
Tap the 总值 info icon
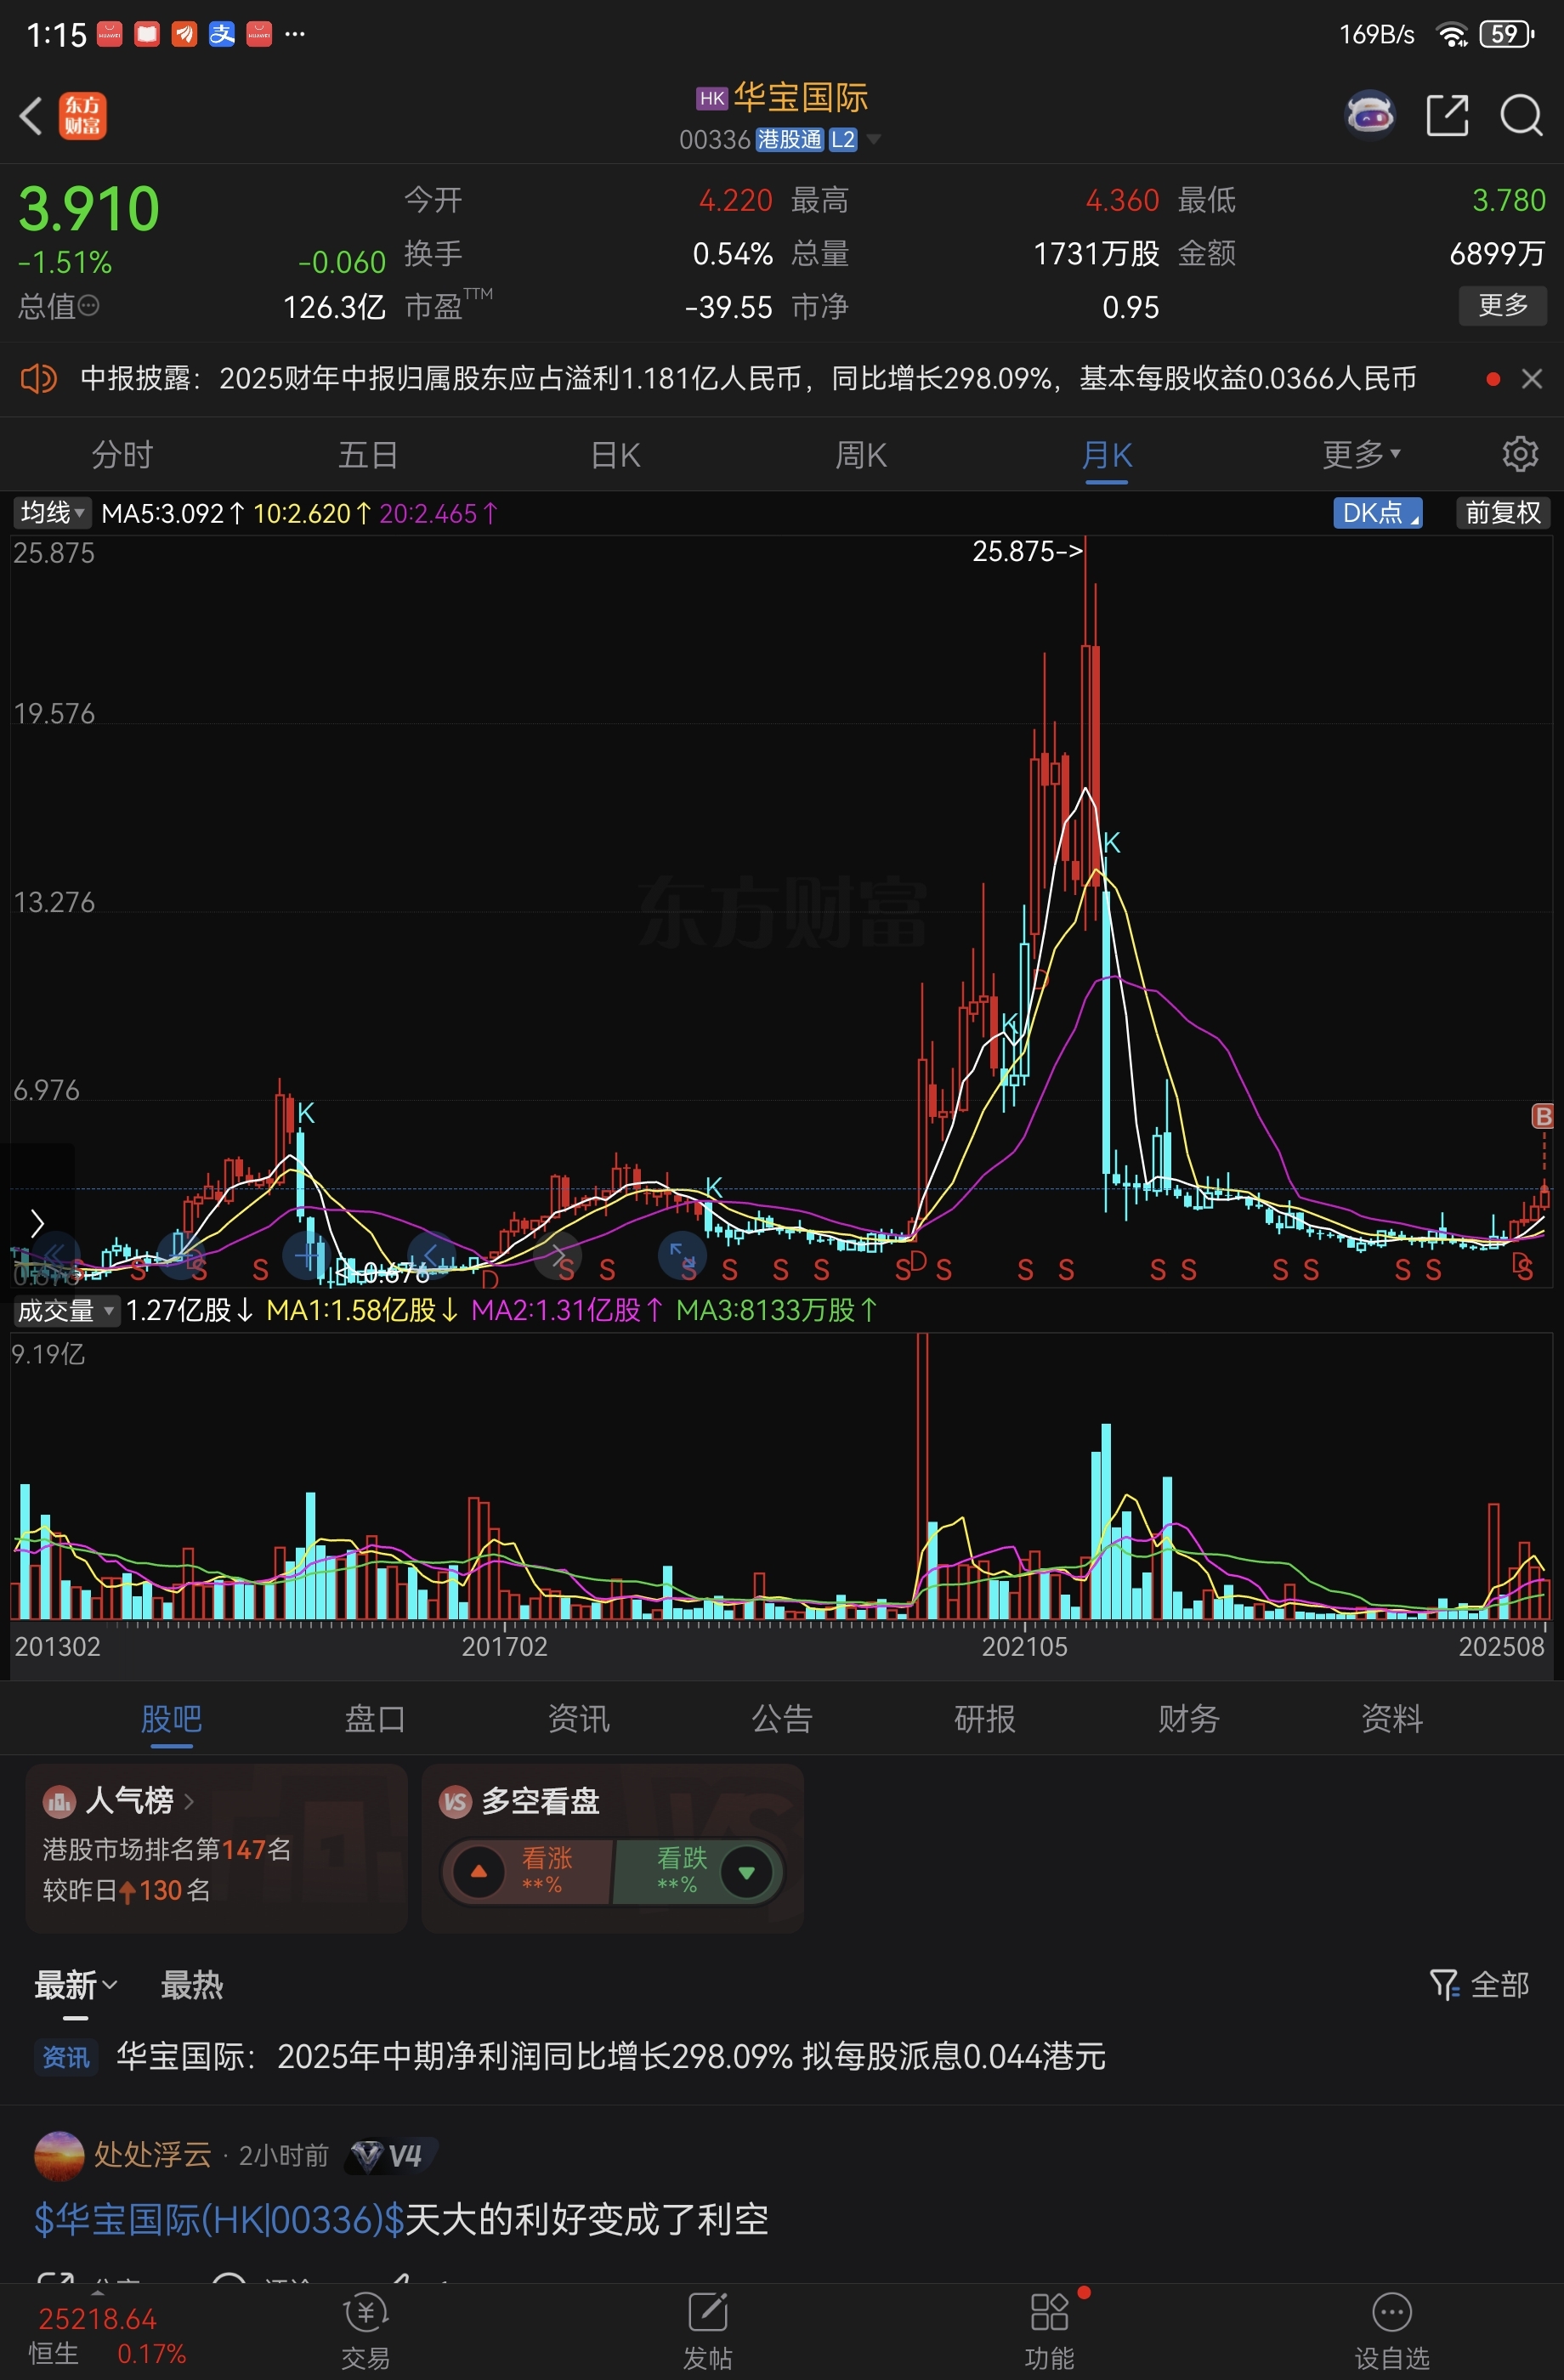point(88,306)
